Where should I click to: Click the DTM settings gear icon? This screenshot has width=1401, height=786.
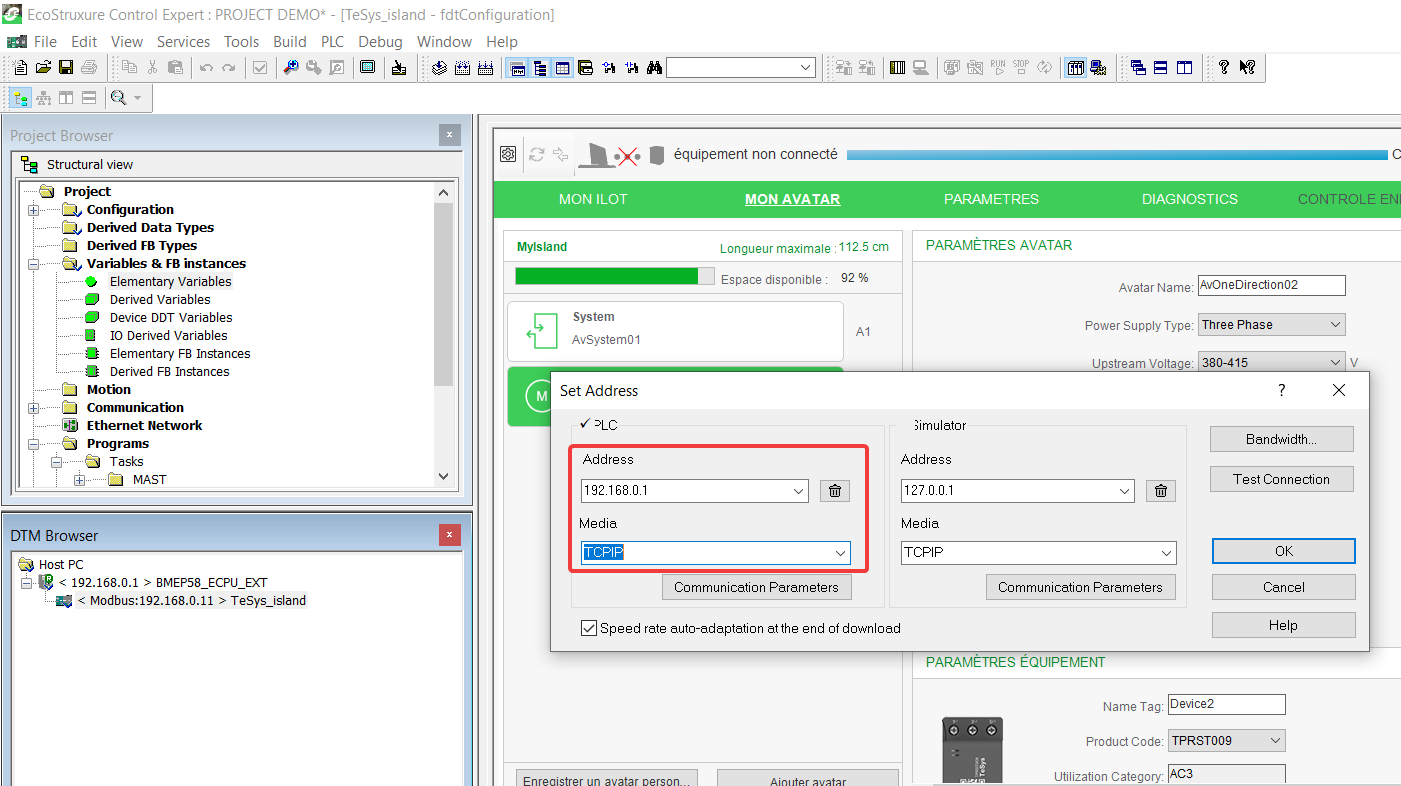pyautogui.click(x=508, y=154)
